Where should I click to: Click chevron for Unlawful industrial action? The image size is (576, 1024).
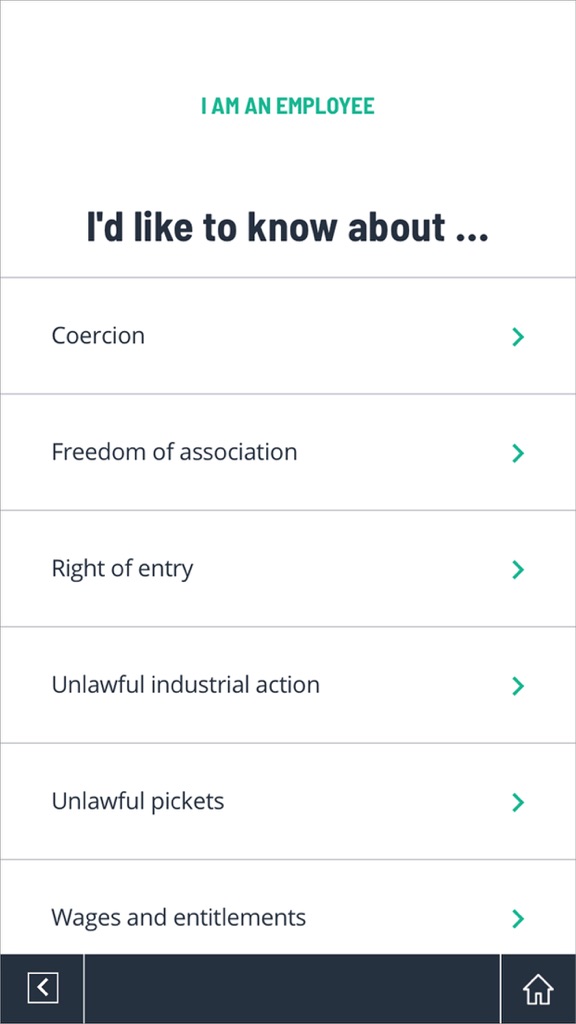pyautogui.click(x=518, y=686)
